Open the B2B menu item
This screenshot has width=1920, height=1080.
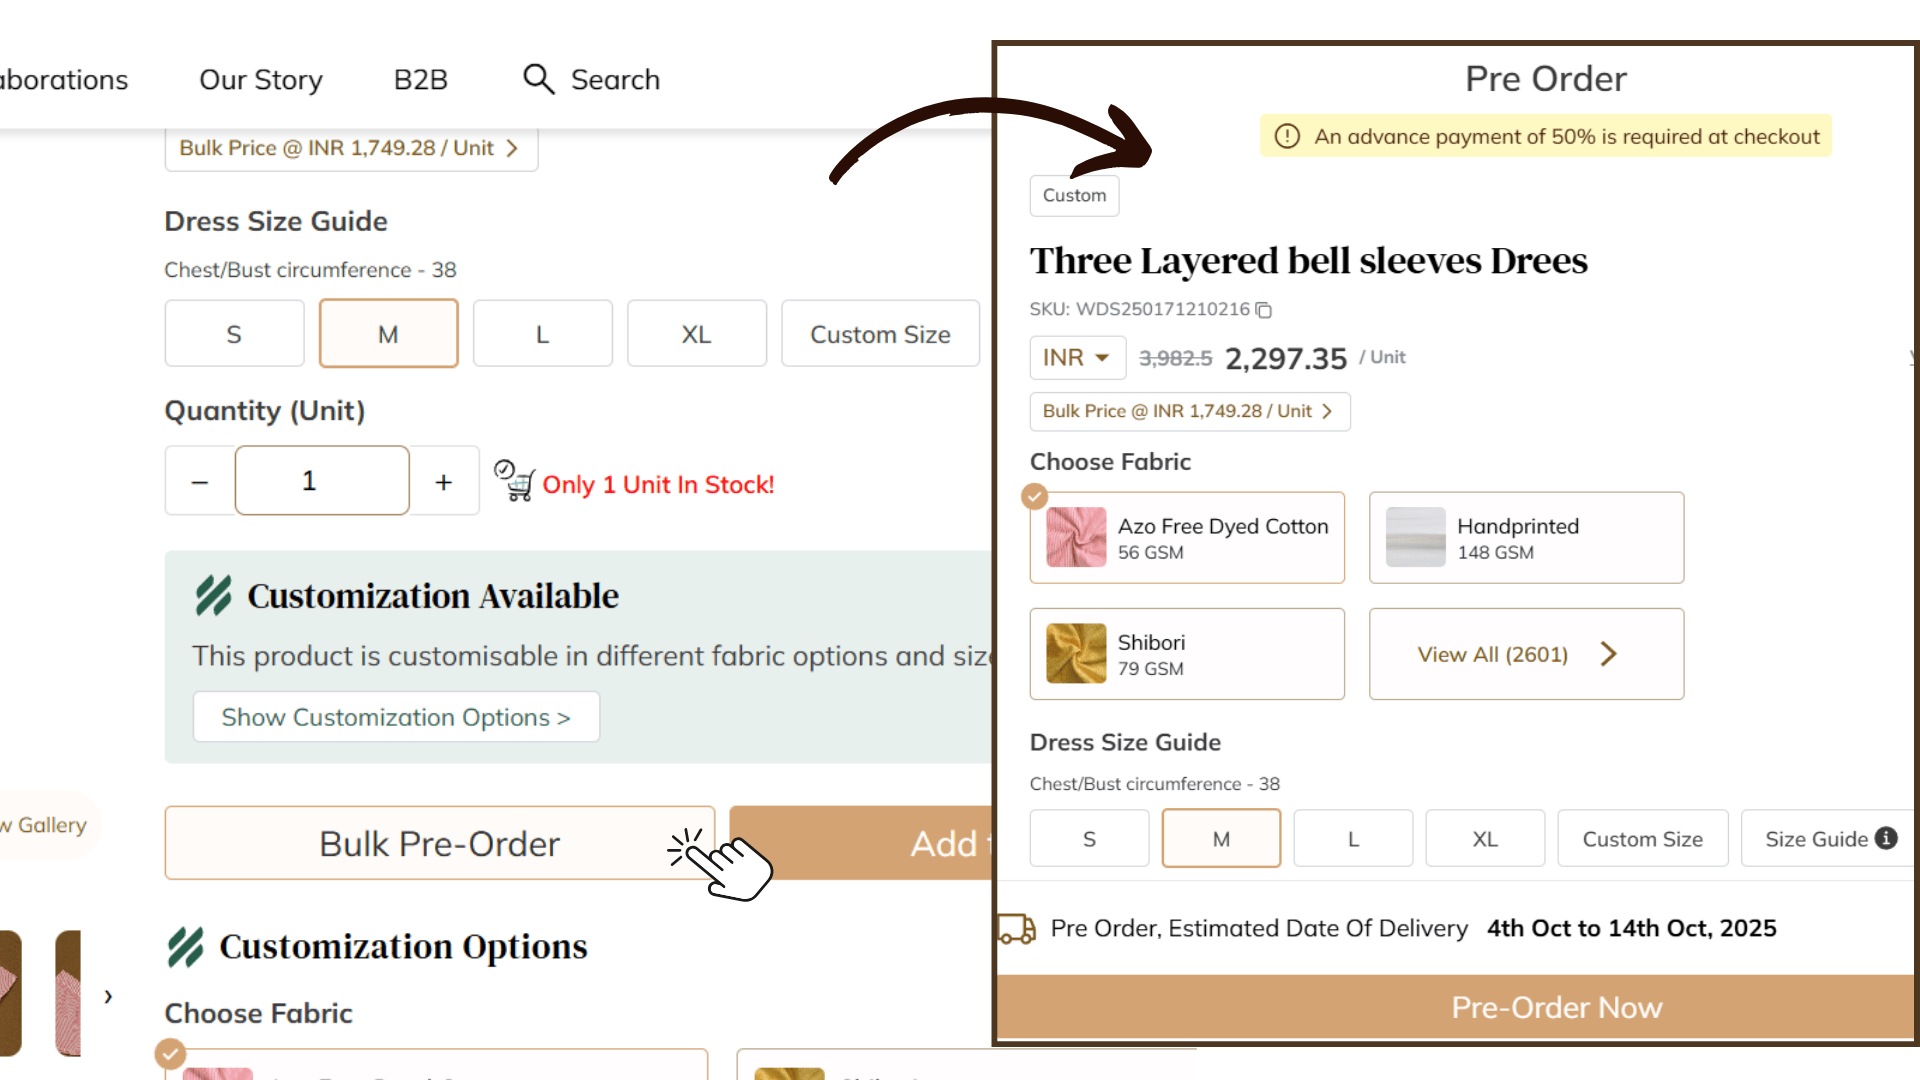pos(420,79)
